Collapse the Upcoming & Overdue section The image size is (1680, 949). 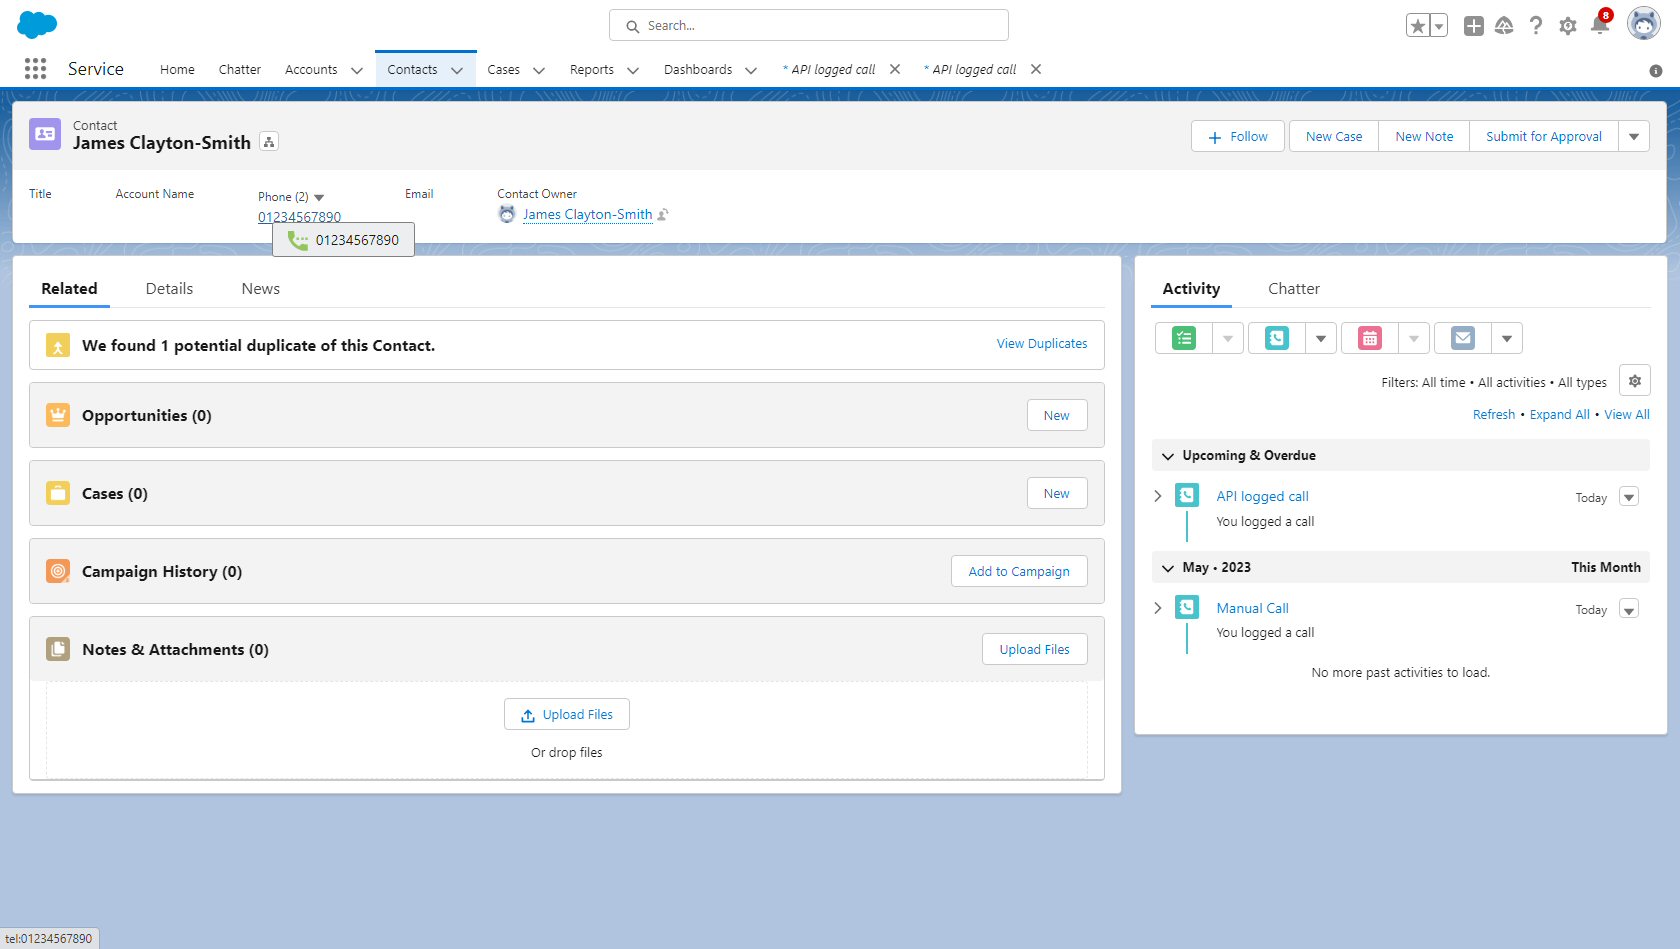coord(1167,456)
